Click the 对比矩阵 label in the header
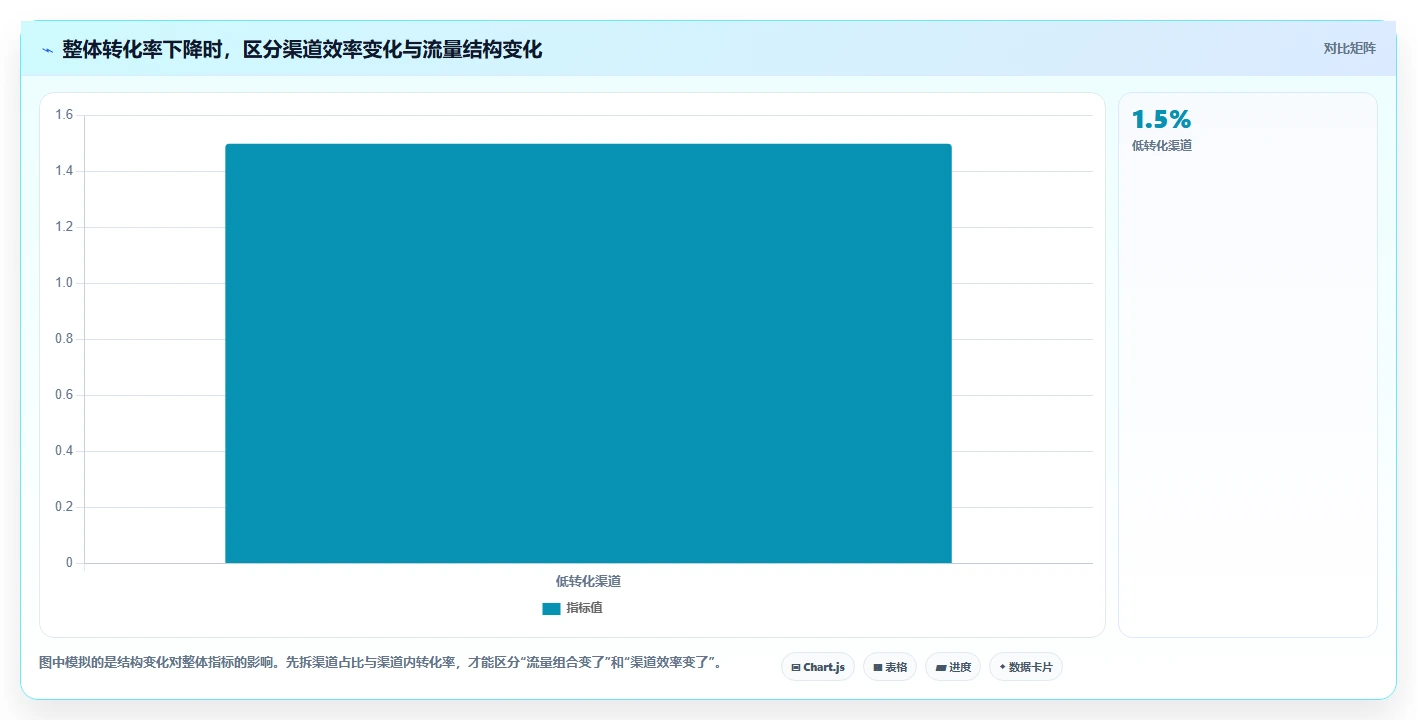This screenshot has width=1417, height=720. click(x=1349, y=48)
